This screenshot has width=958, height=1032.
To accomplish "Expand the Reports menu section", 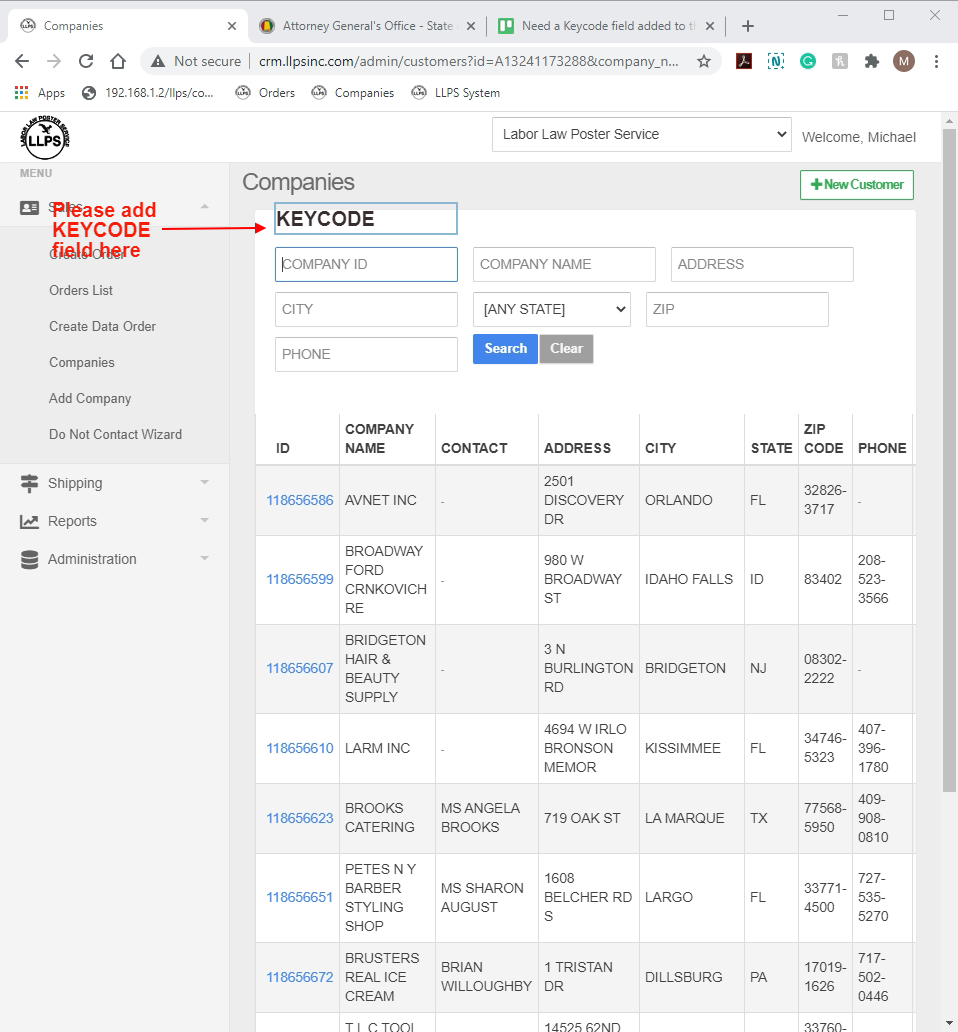I will click(115, 521).
